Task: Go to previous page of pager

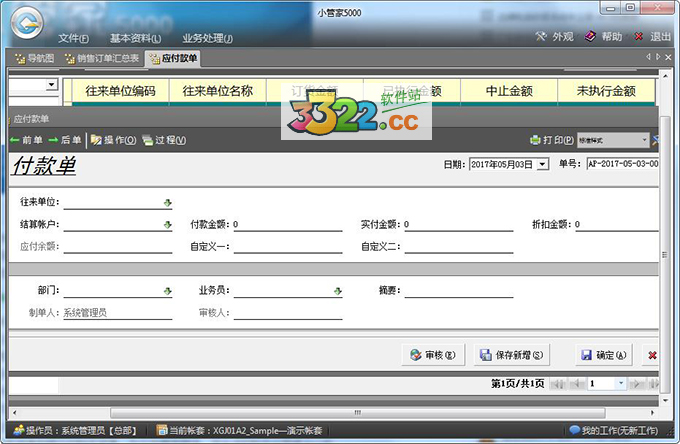Action: click(577, 384)
